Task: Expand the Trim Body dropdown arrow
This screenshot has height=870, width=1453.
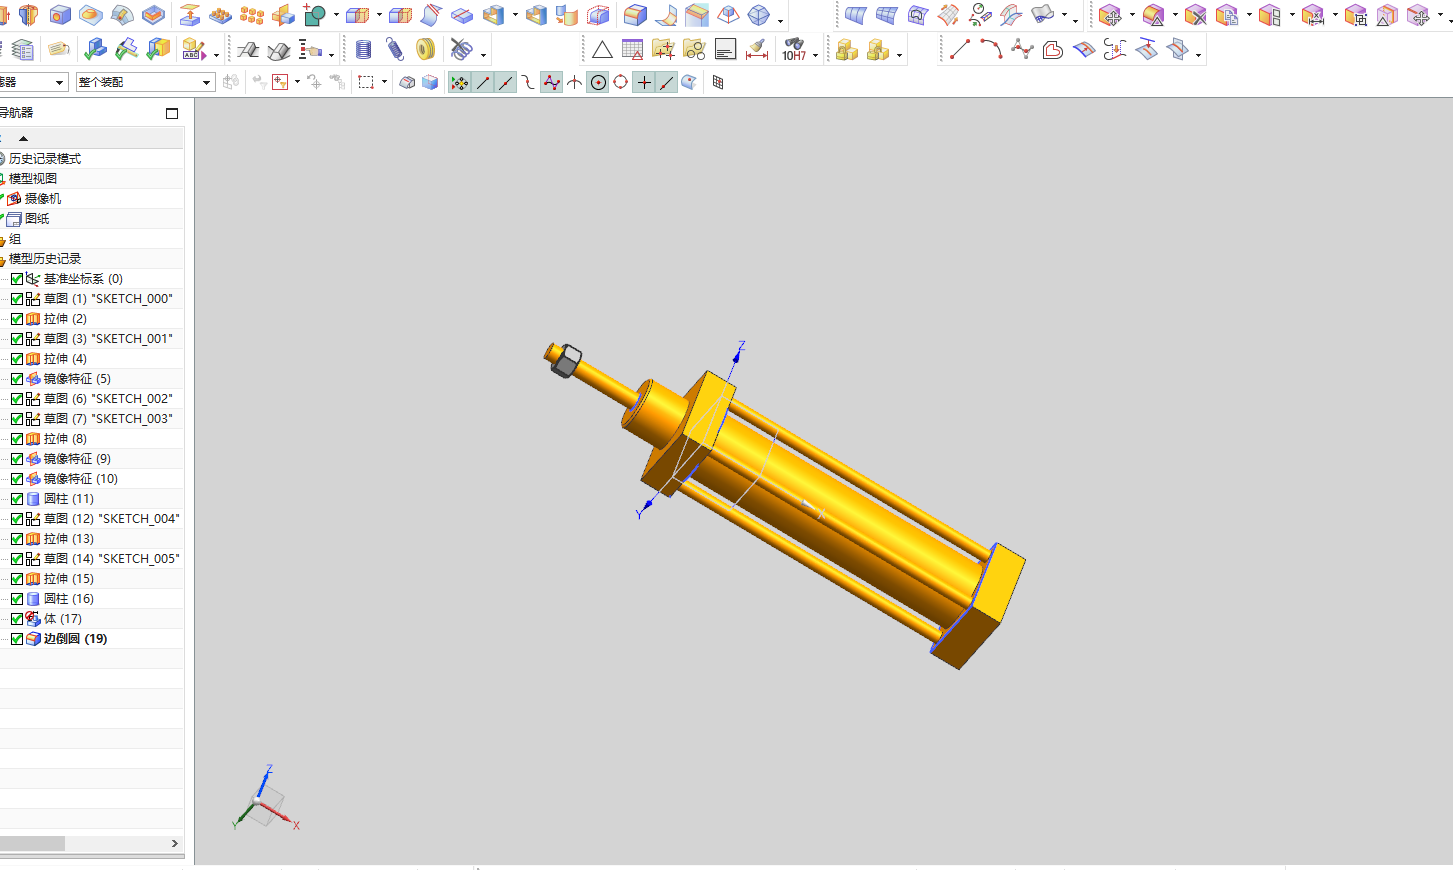Action: (x=378, y=15)
